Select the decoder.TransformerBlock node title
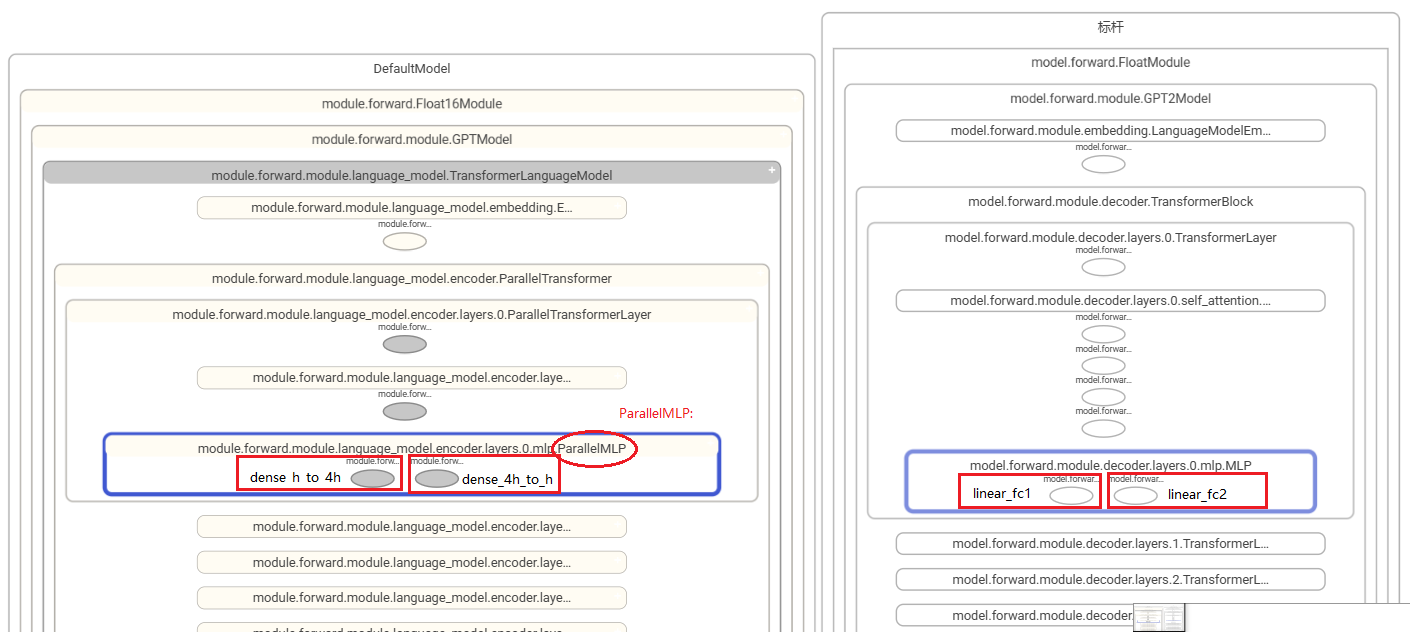 click(x=1110, y=201)
